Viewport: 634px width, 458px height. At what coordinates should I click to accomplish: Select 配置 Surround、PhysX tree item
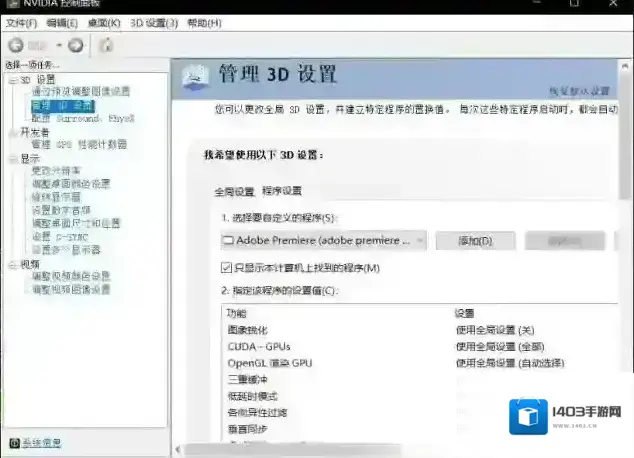(x=81, y=118)
